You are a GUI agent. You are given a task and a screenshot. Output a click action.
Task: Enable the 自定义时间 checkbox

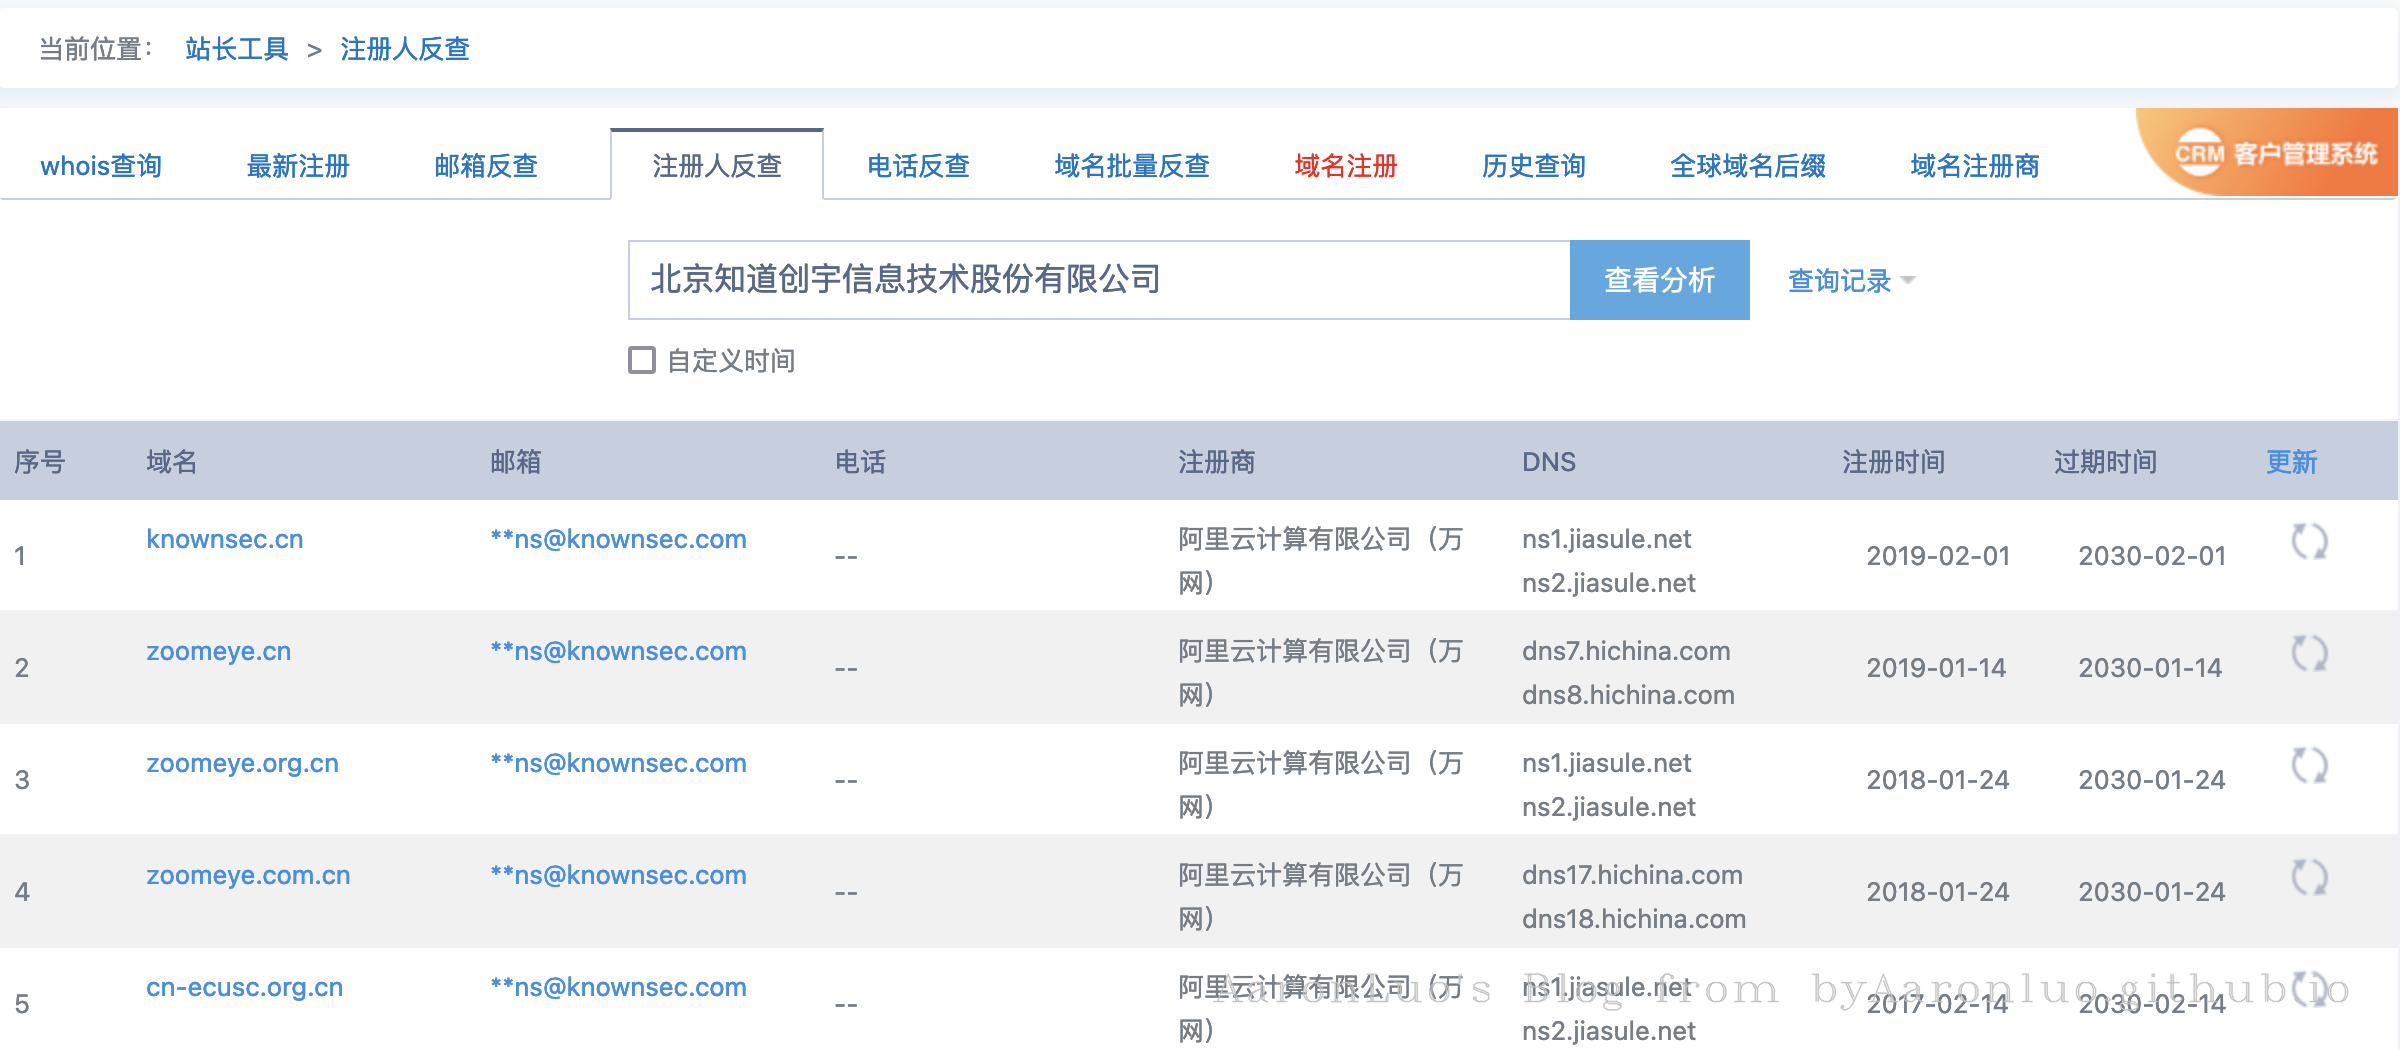coord(642,360)
